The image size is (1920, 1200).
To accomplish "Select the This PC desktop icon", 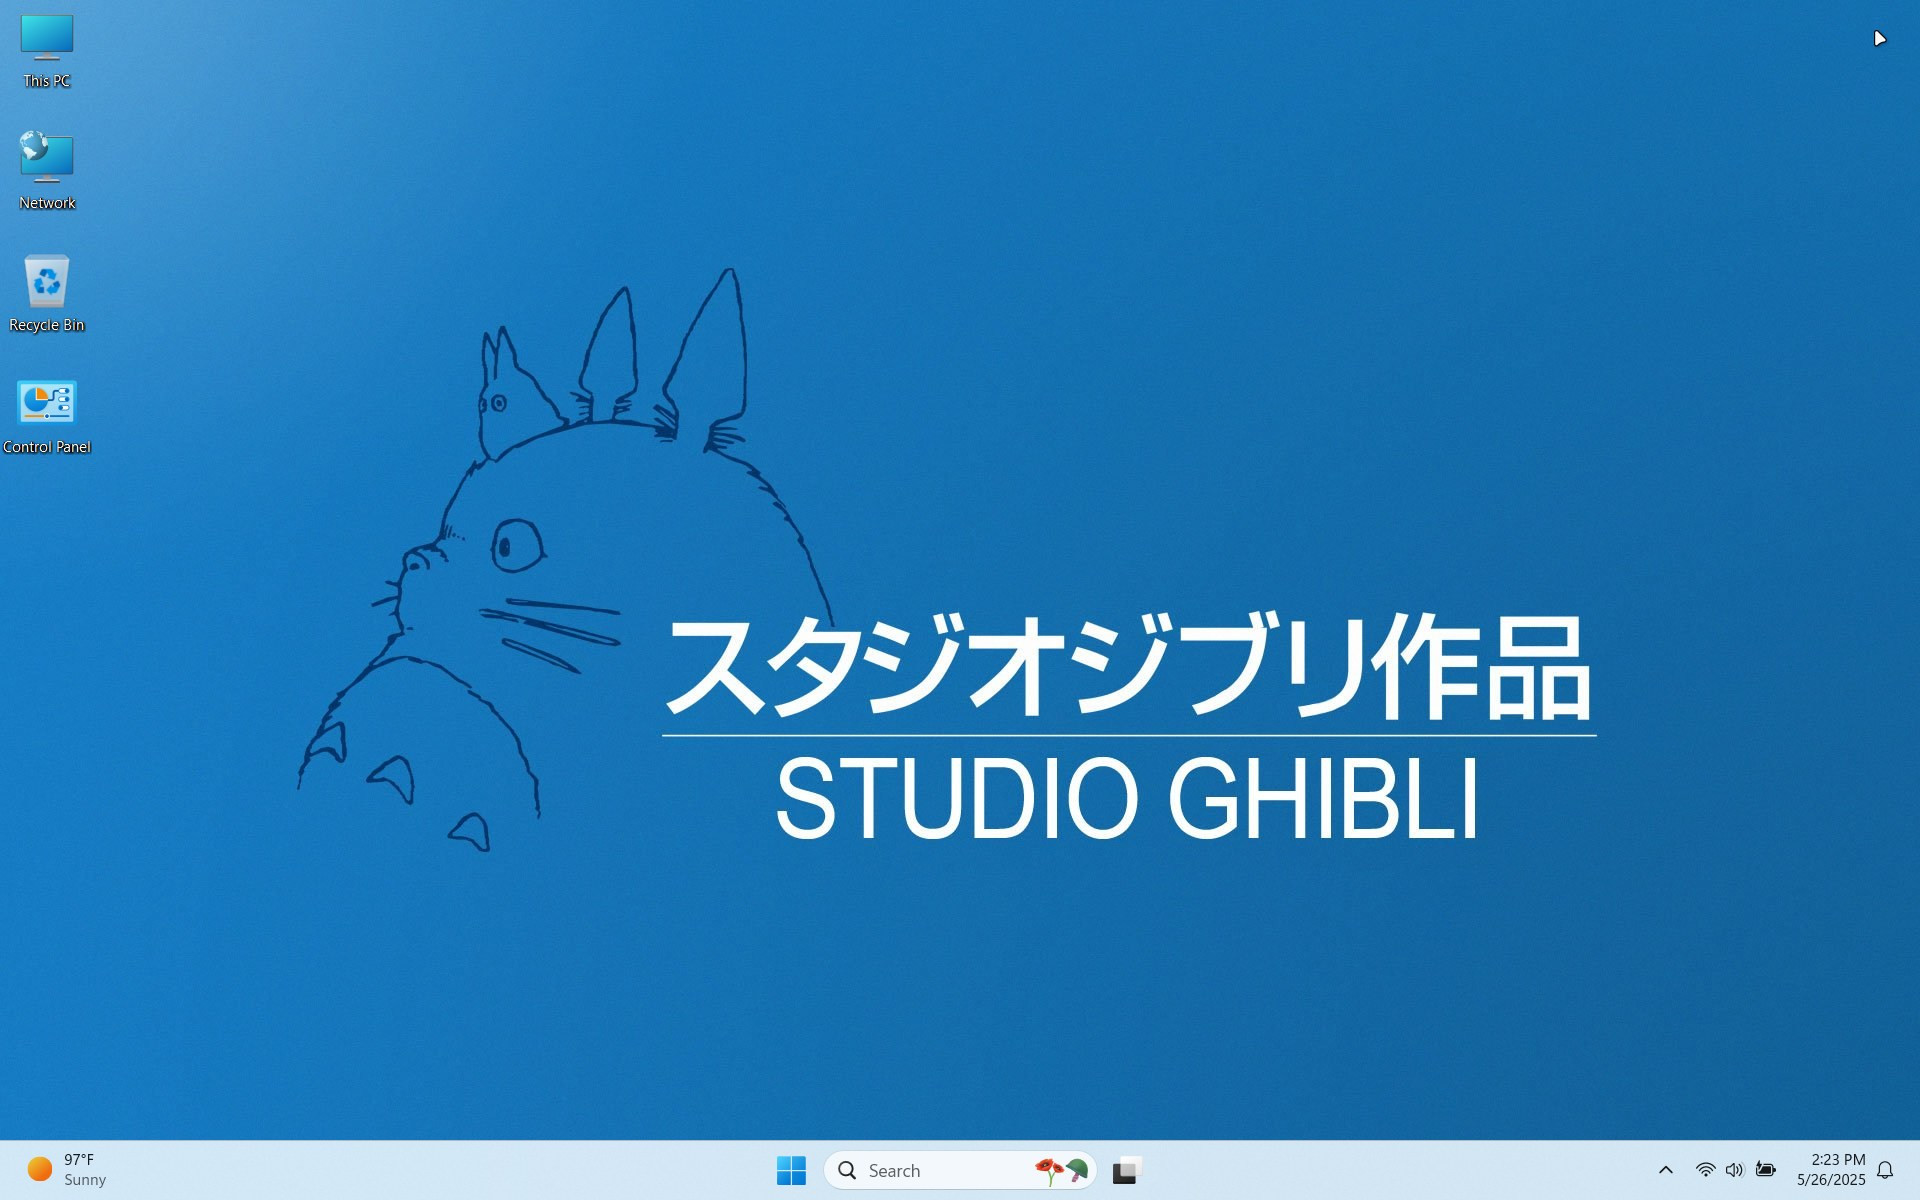I will (x=47, y=51).
